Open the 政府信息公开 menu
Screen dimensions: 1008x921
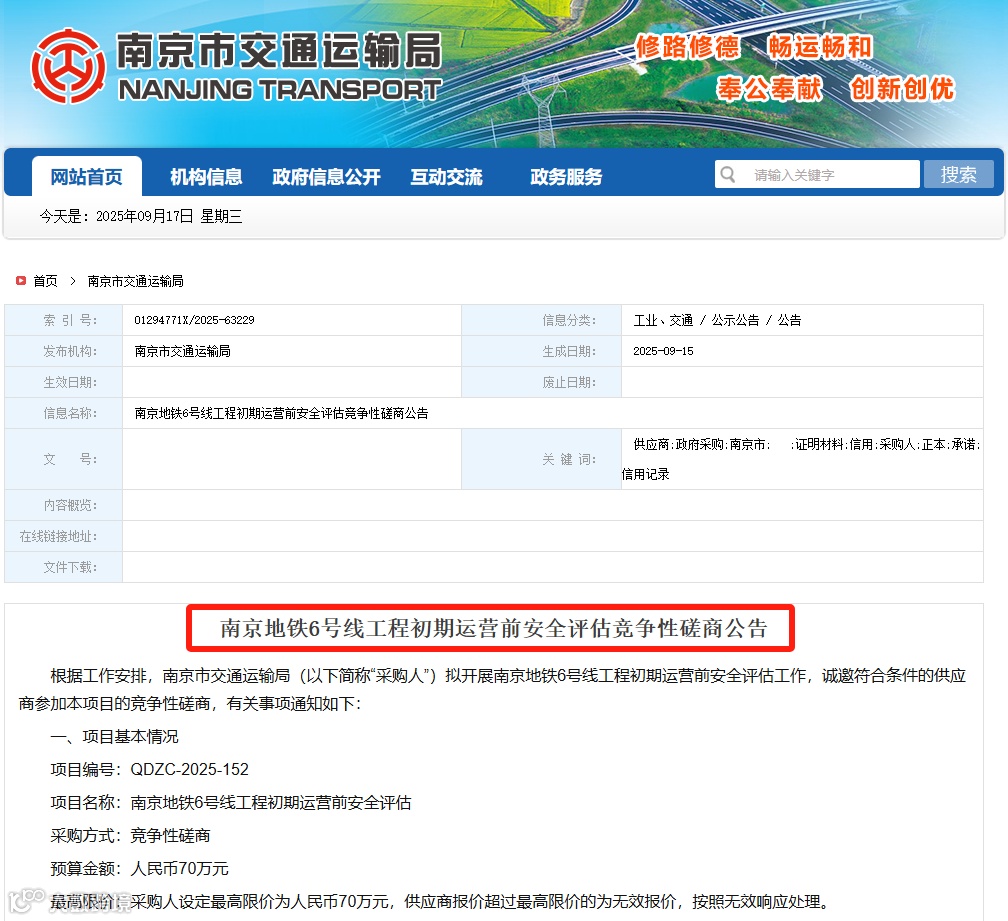pyautogui.click(x=327, y=176)
